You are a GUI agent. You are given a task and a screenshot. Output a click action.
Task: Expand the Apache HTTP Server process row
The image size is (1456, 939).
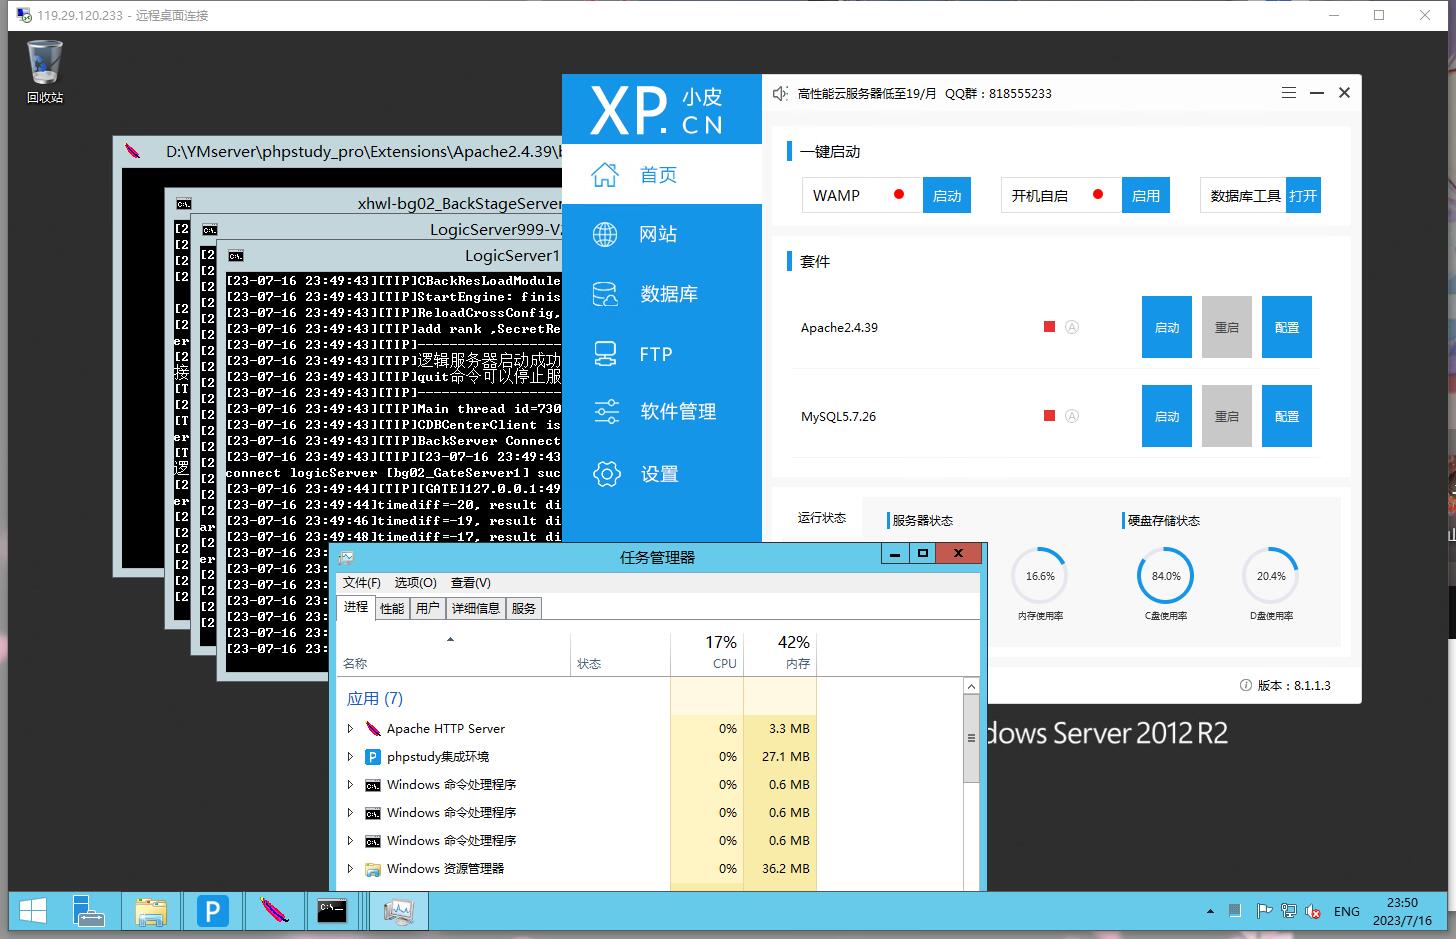[x=350, y=729]
